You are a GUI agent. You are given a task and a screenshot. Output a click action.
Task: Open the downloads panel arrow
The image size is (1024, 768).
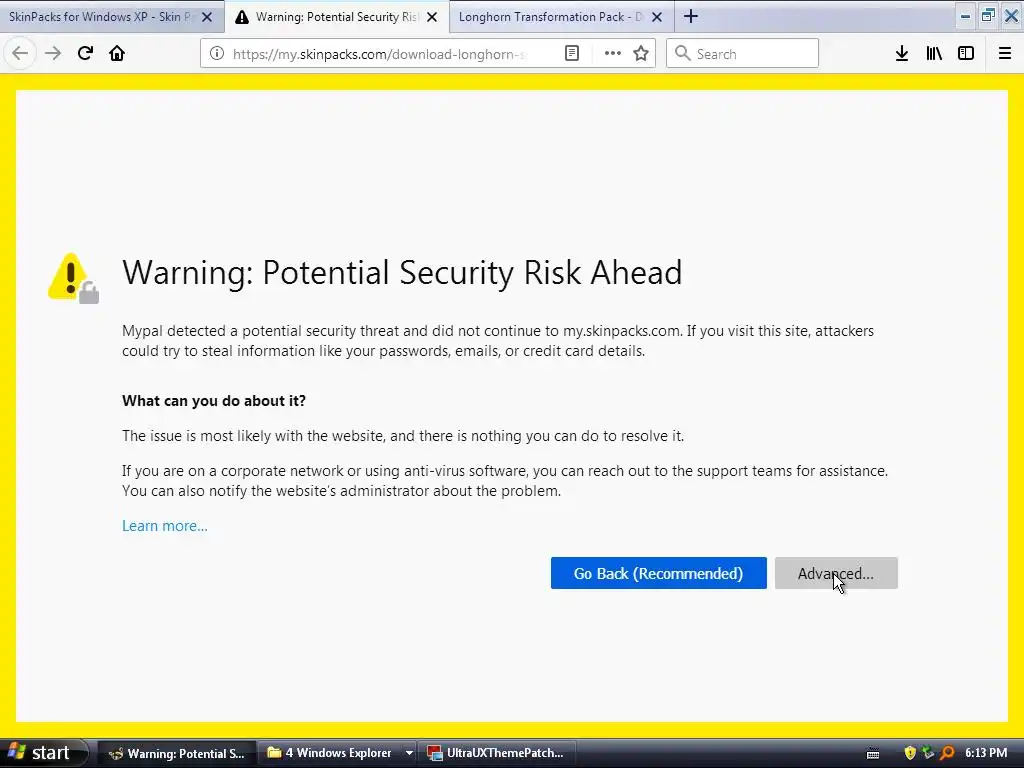click(x=902, y=54)
